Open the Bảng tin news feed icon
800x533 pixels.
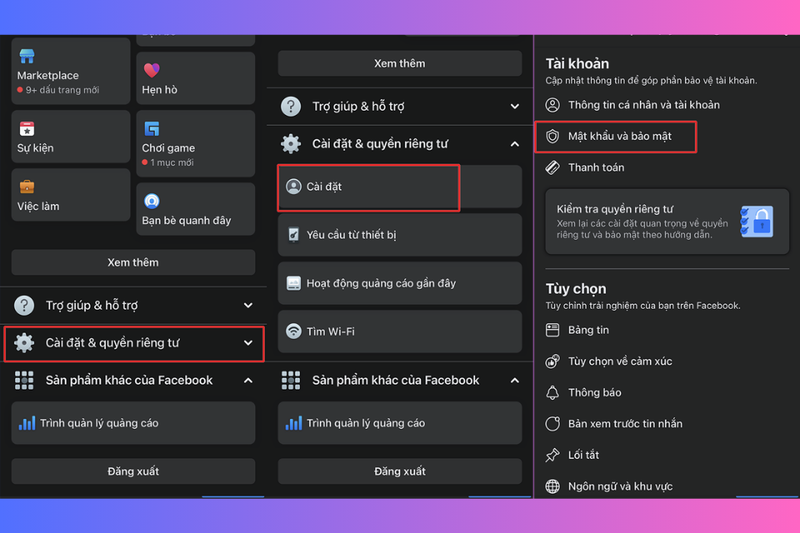[553, 330]
